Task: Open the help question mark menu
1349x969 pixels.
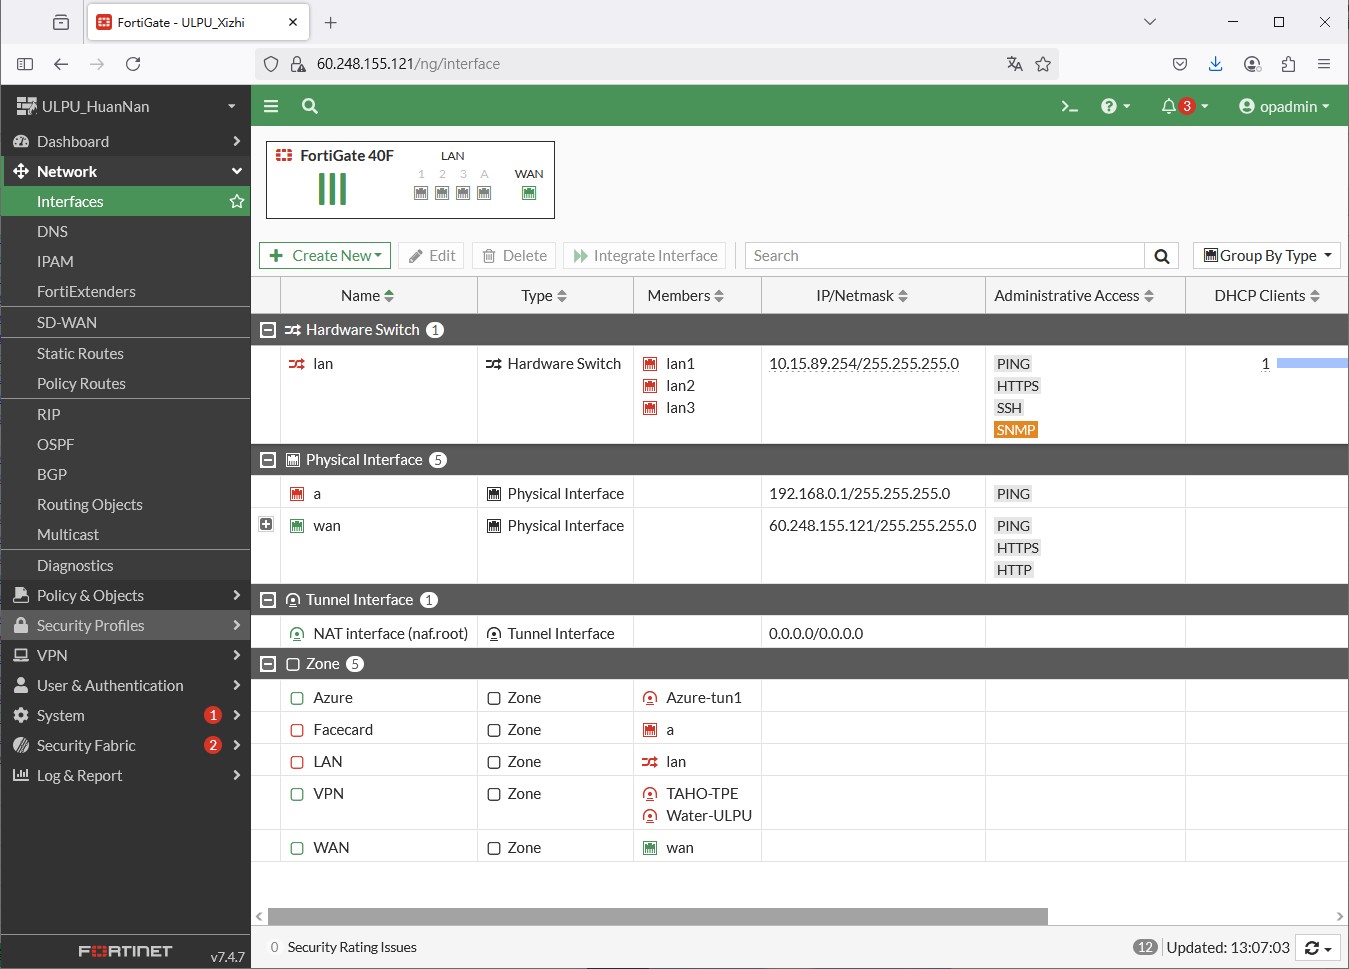Action: [x=1114, y=106]
